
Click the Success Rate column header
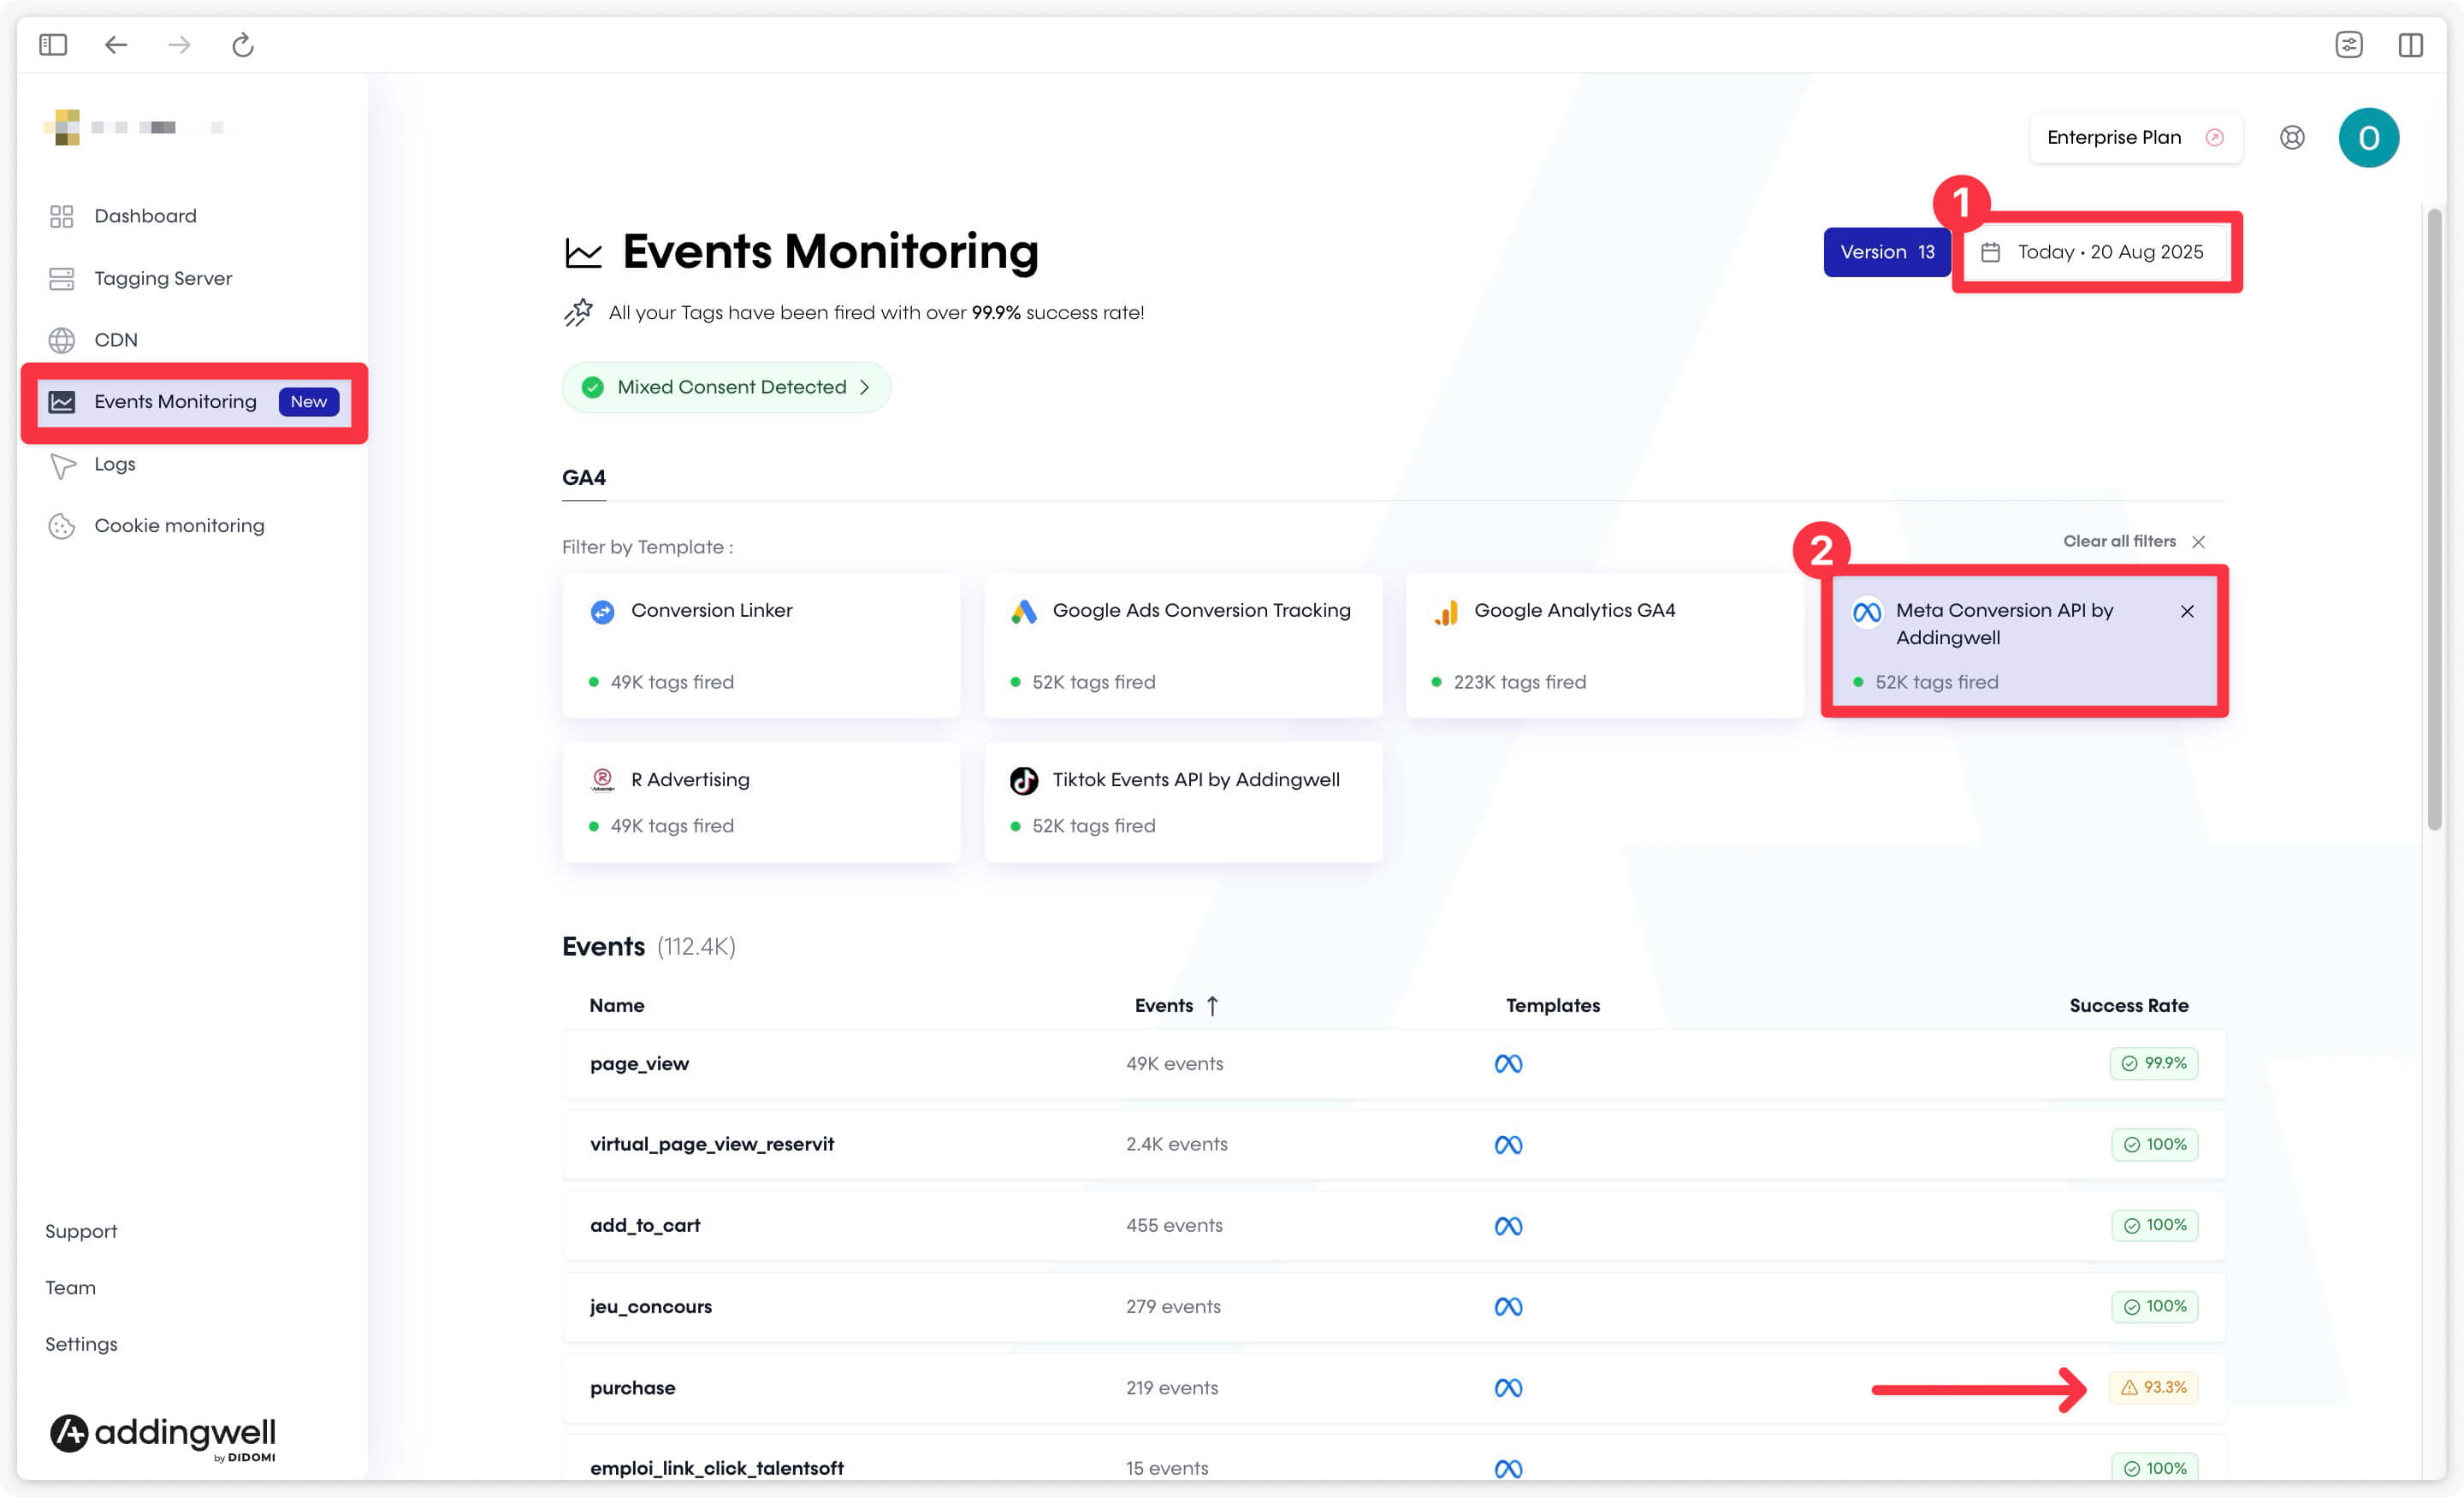[2128, 1005]
